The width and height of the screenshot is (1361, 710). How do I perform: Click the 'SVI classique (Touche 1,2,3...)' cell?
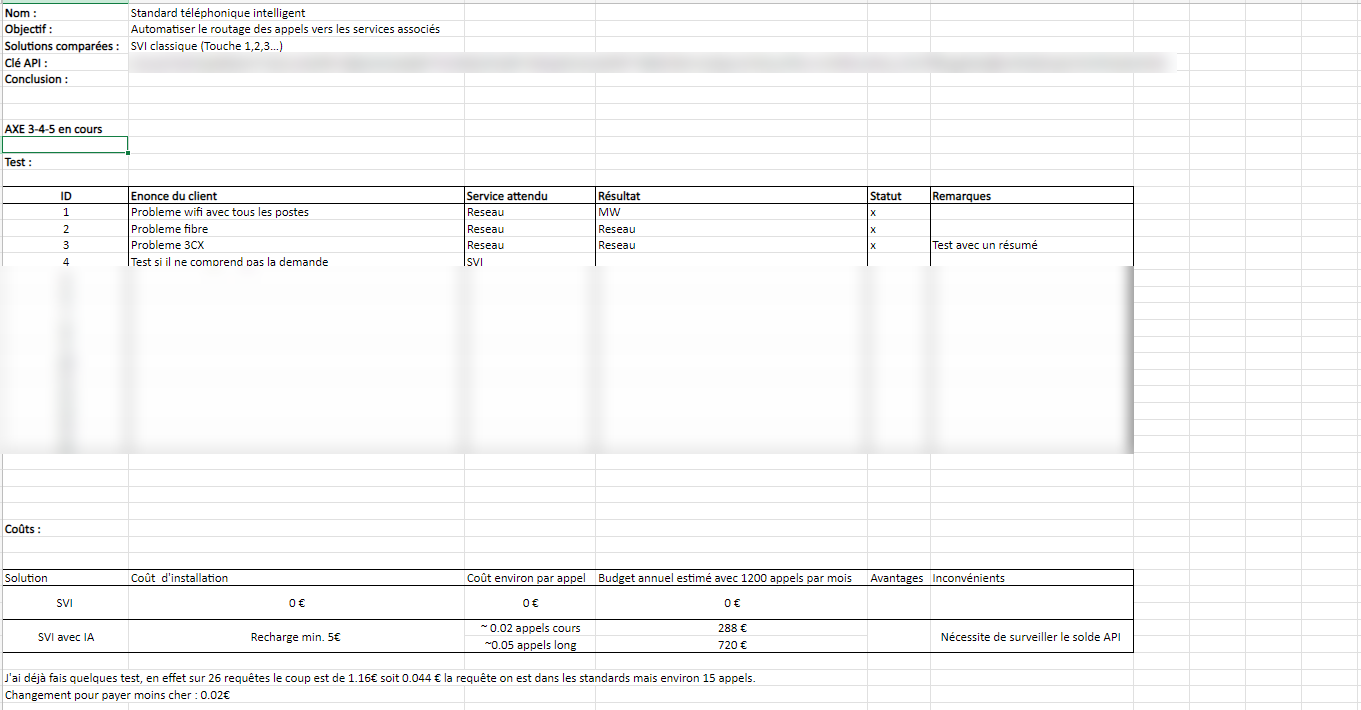click(296, 46)
